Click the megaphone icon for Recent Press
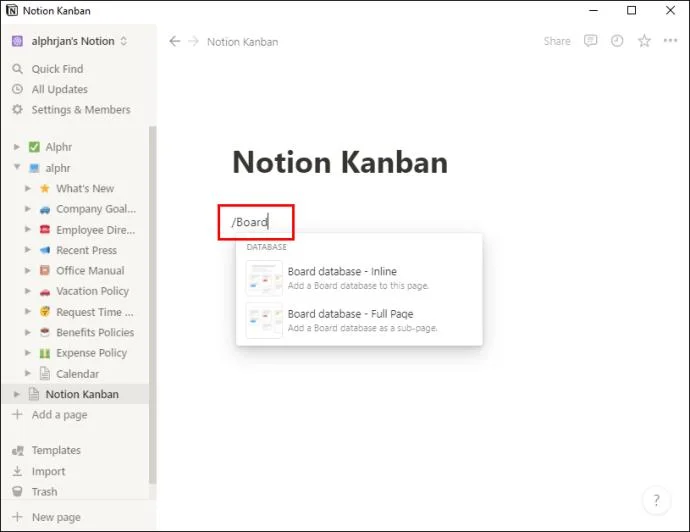The width and height of the screenshot is (690, 532). coord(45,250)
